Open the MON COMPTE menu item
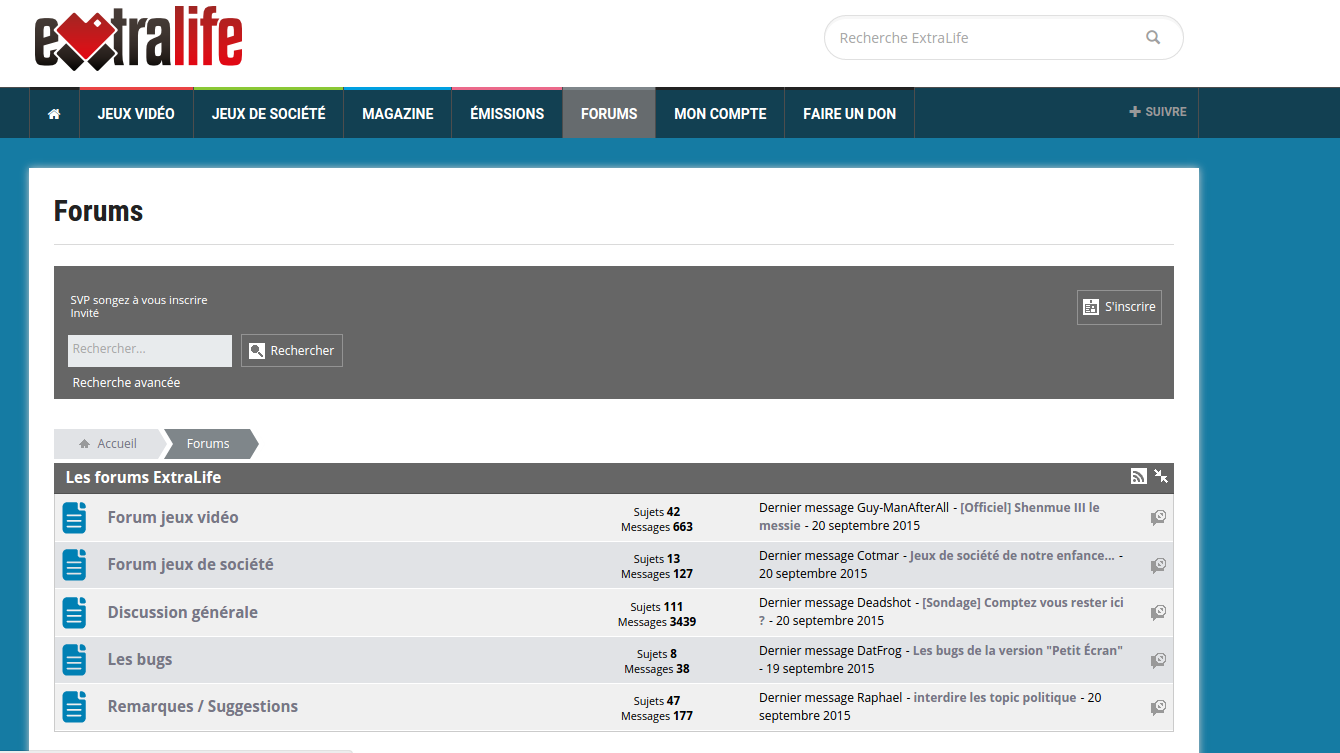Viewport: 1340px width, 753px height. click(x=720, y=114)
